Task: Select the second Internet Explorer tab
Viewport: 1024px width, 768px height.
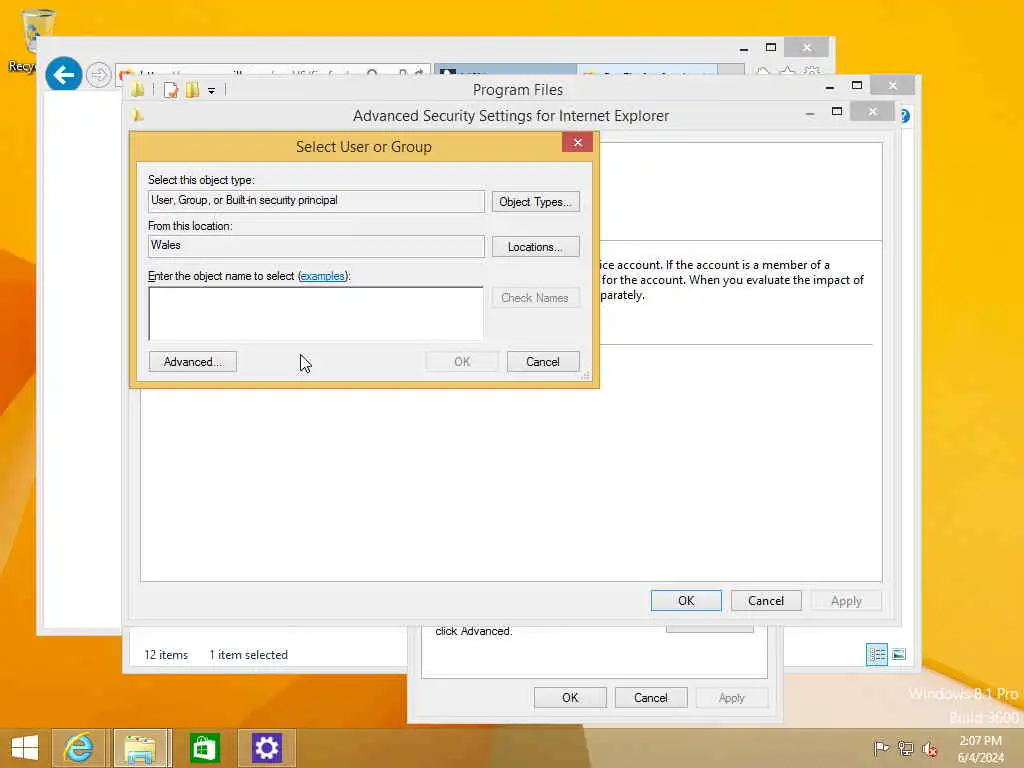Action: (647, 71)
